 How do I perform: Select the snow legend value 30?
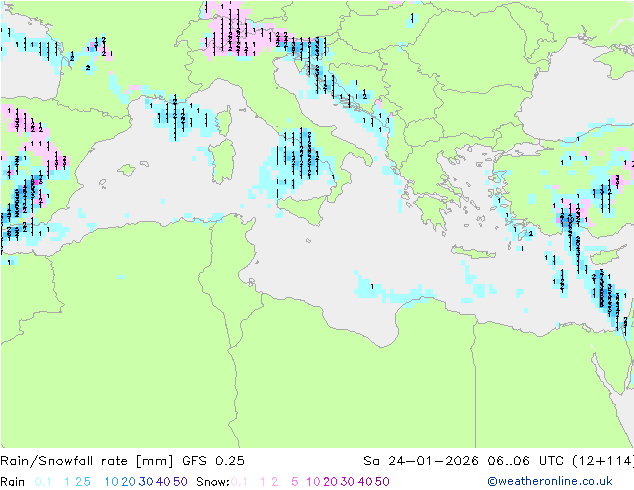pyautogui.click(x=348, y=482)
